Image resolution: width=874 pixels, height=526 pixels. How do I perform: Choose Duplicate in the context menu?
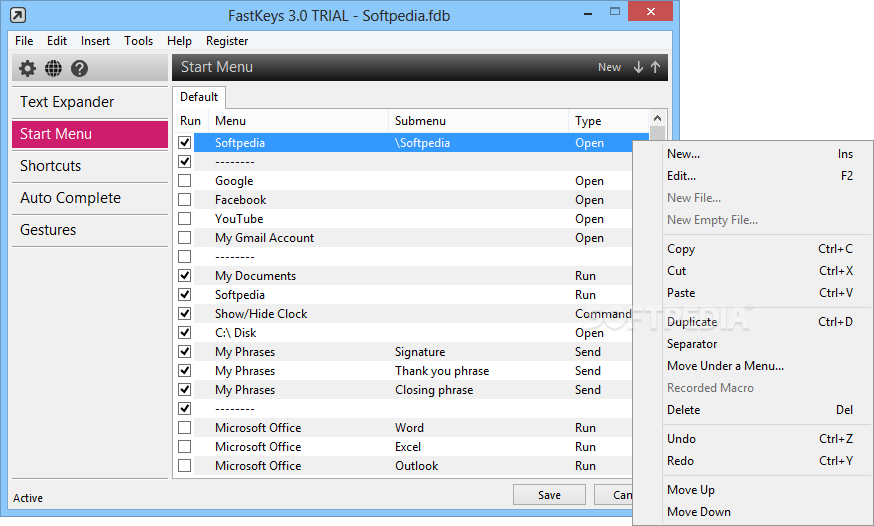click(x=760, y=322)
